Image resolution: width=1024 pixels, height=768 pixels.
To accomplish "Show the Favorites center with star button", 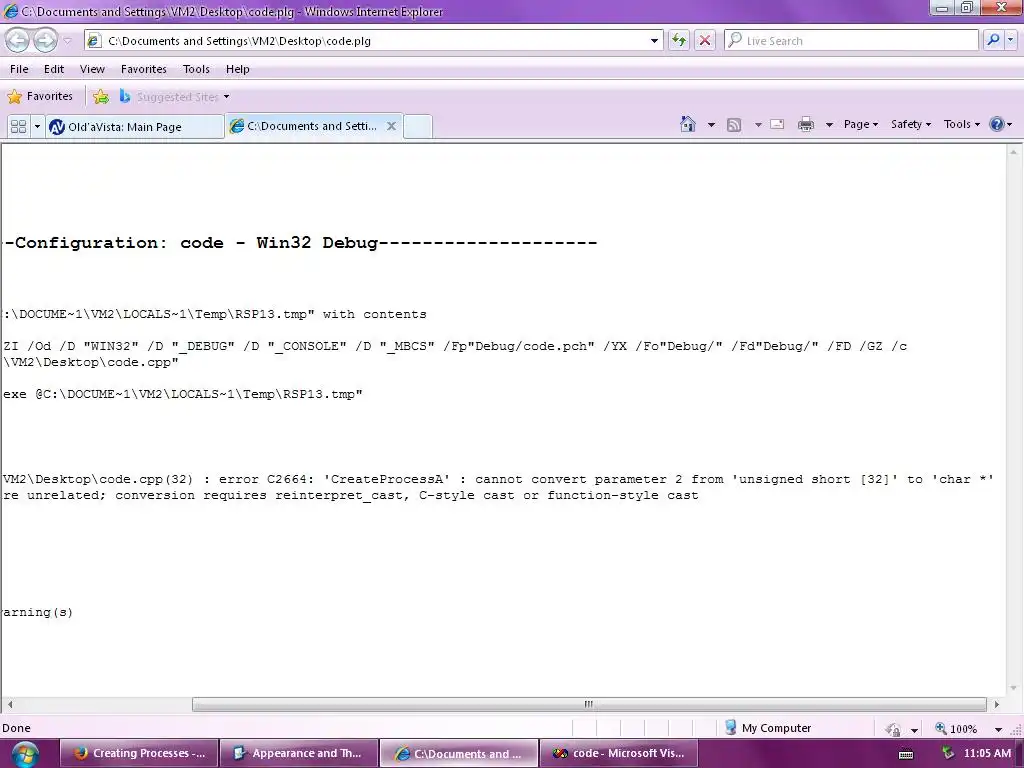I will [40, 97].
